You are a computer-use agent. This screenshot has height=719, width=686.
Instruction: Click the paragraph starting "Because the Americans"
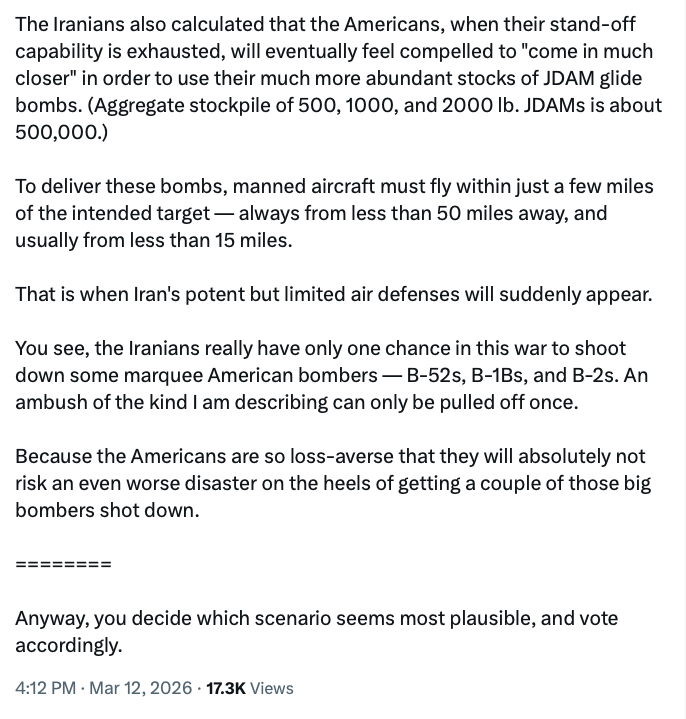point(330,483)
